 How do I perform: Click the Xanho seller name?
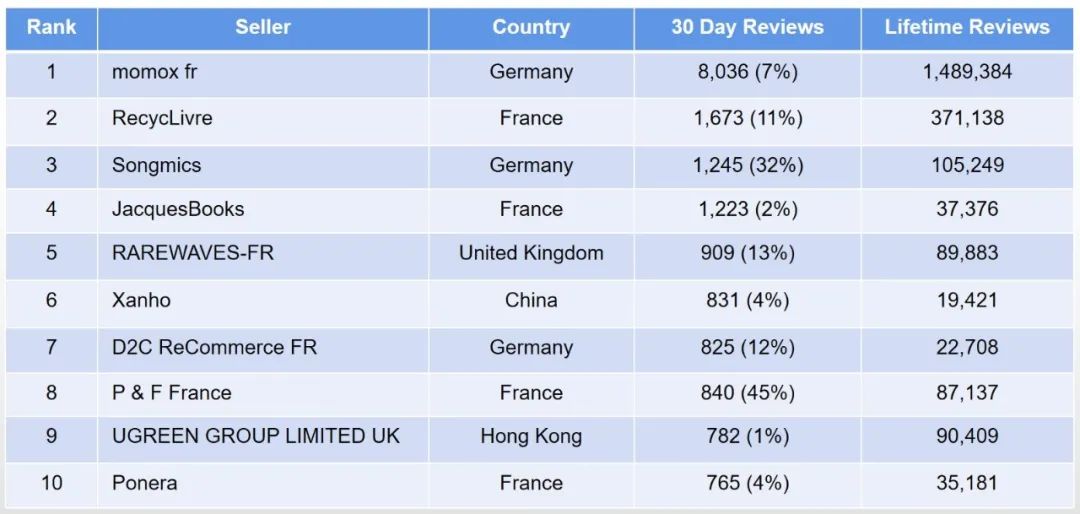tap(141, 300)
